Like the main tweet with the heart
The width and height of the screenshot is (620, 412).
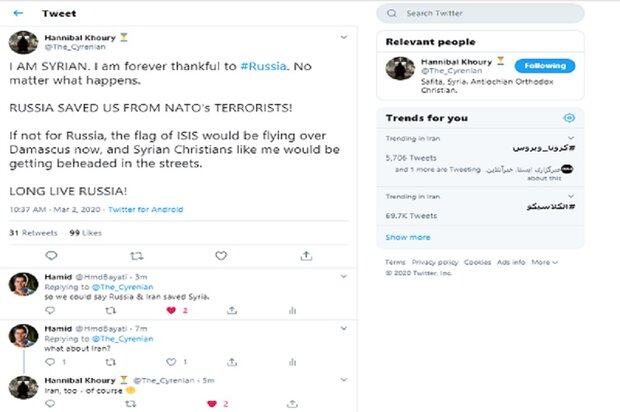tap(222, 256)
